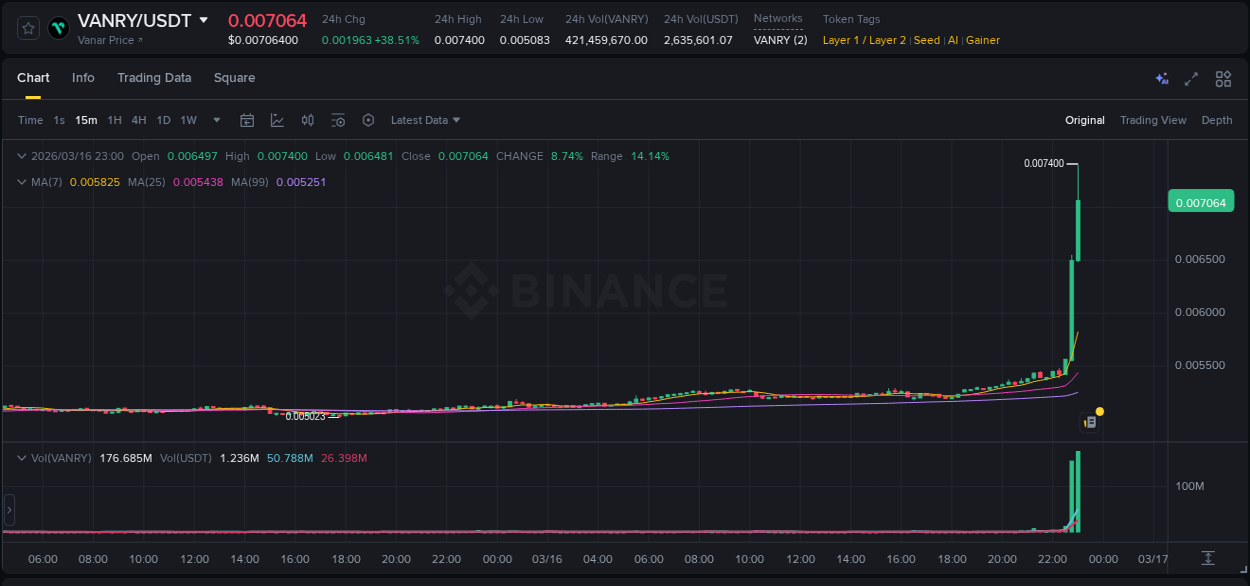Open the AI assistant icon
The image size is (1250, 586).
[x=1161, y=78]
